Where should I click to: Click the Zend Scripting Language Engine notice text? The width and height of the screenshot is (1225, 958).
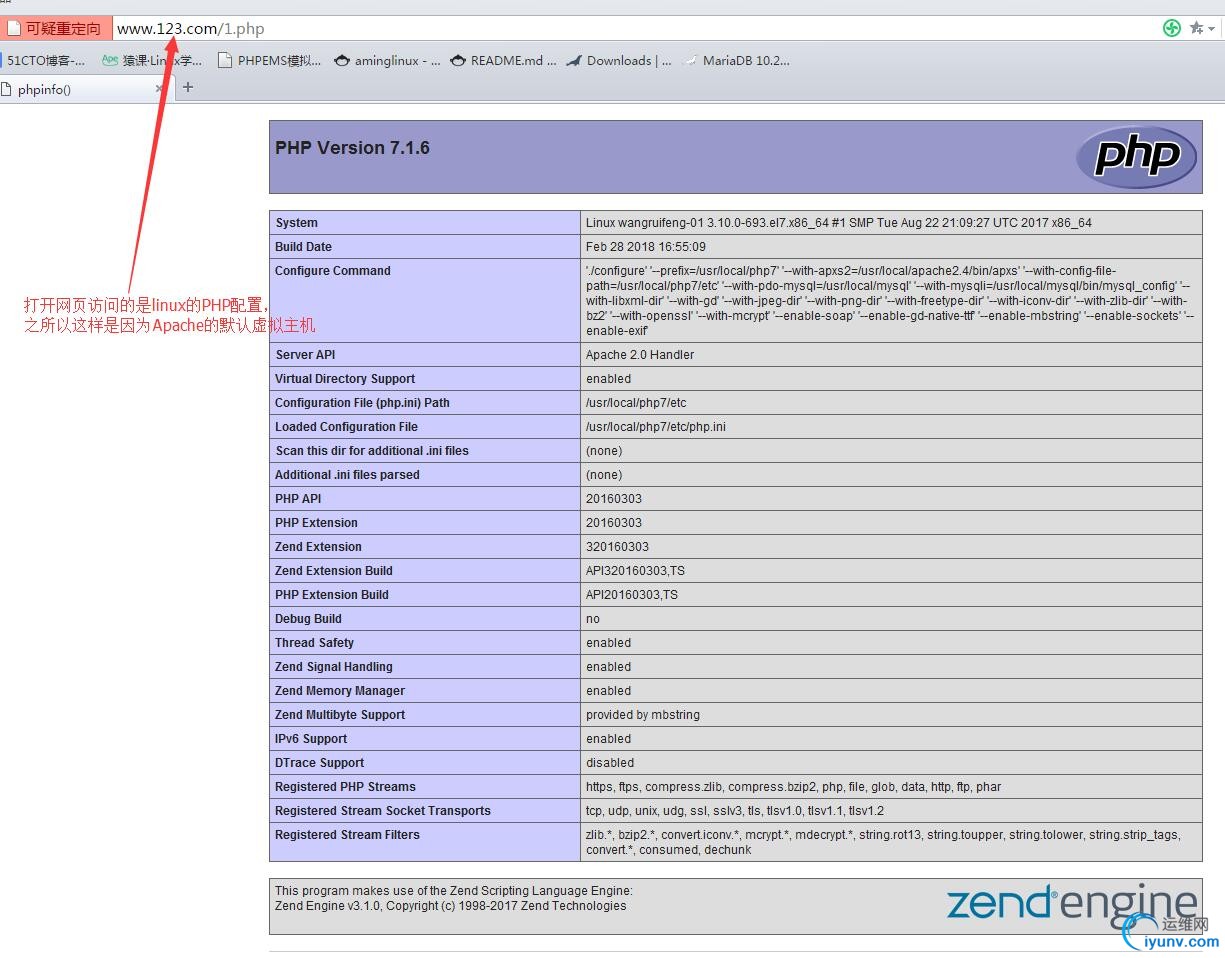[x=454, y=898]
